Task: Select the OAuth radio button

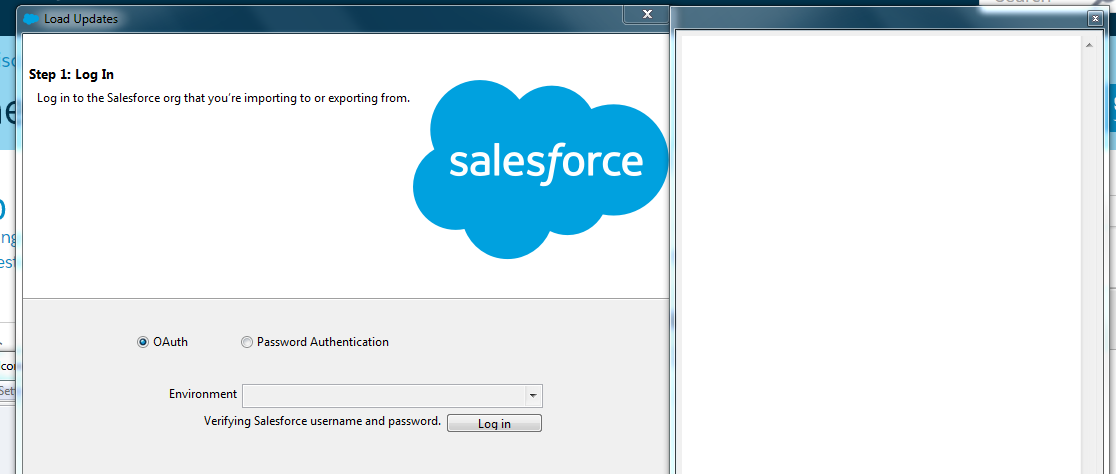Action: [x=142, y=342]
